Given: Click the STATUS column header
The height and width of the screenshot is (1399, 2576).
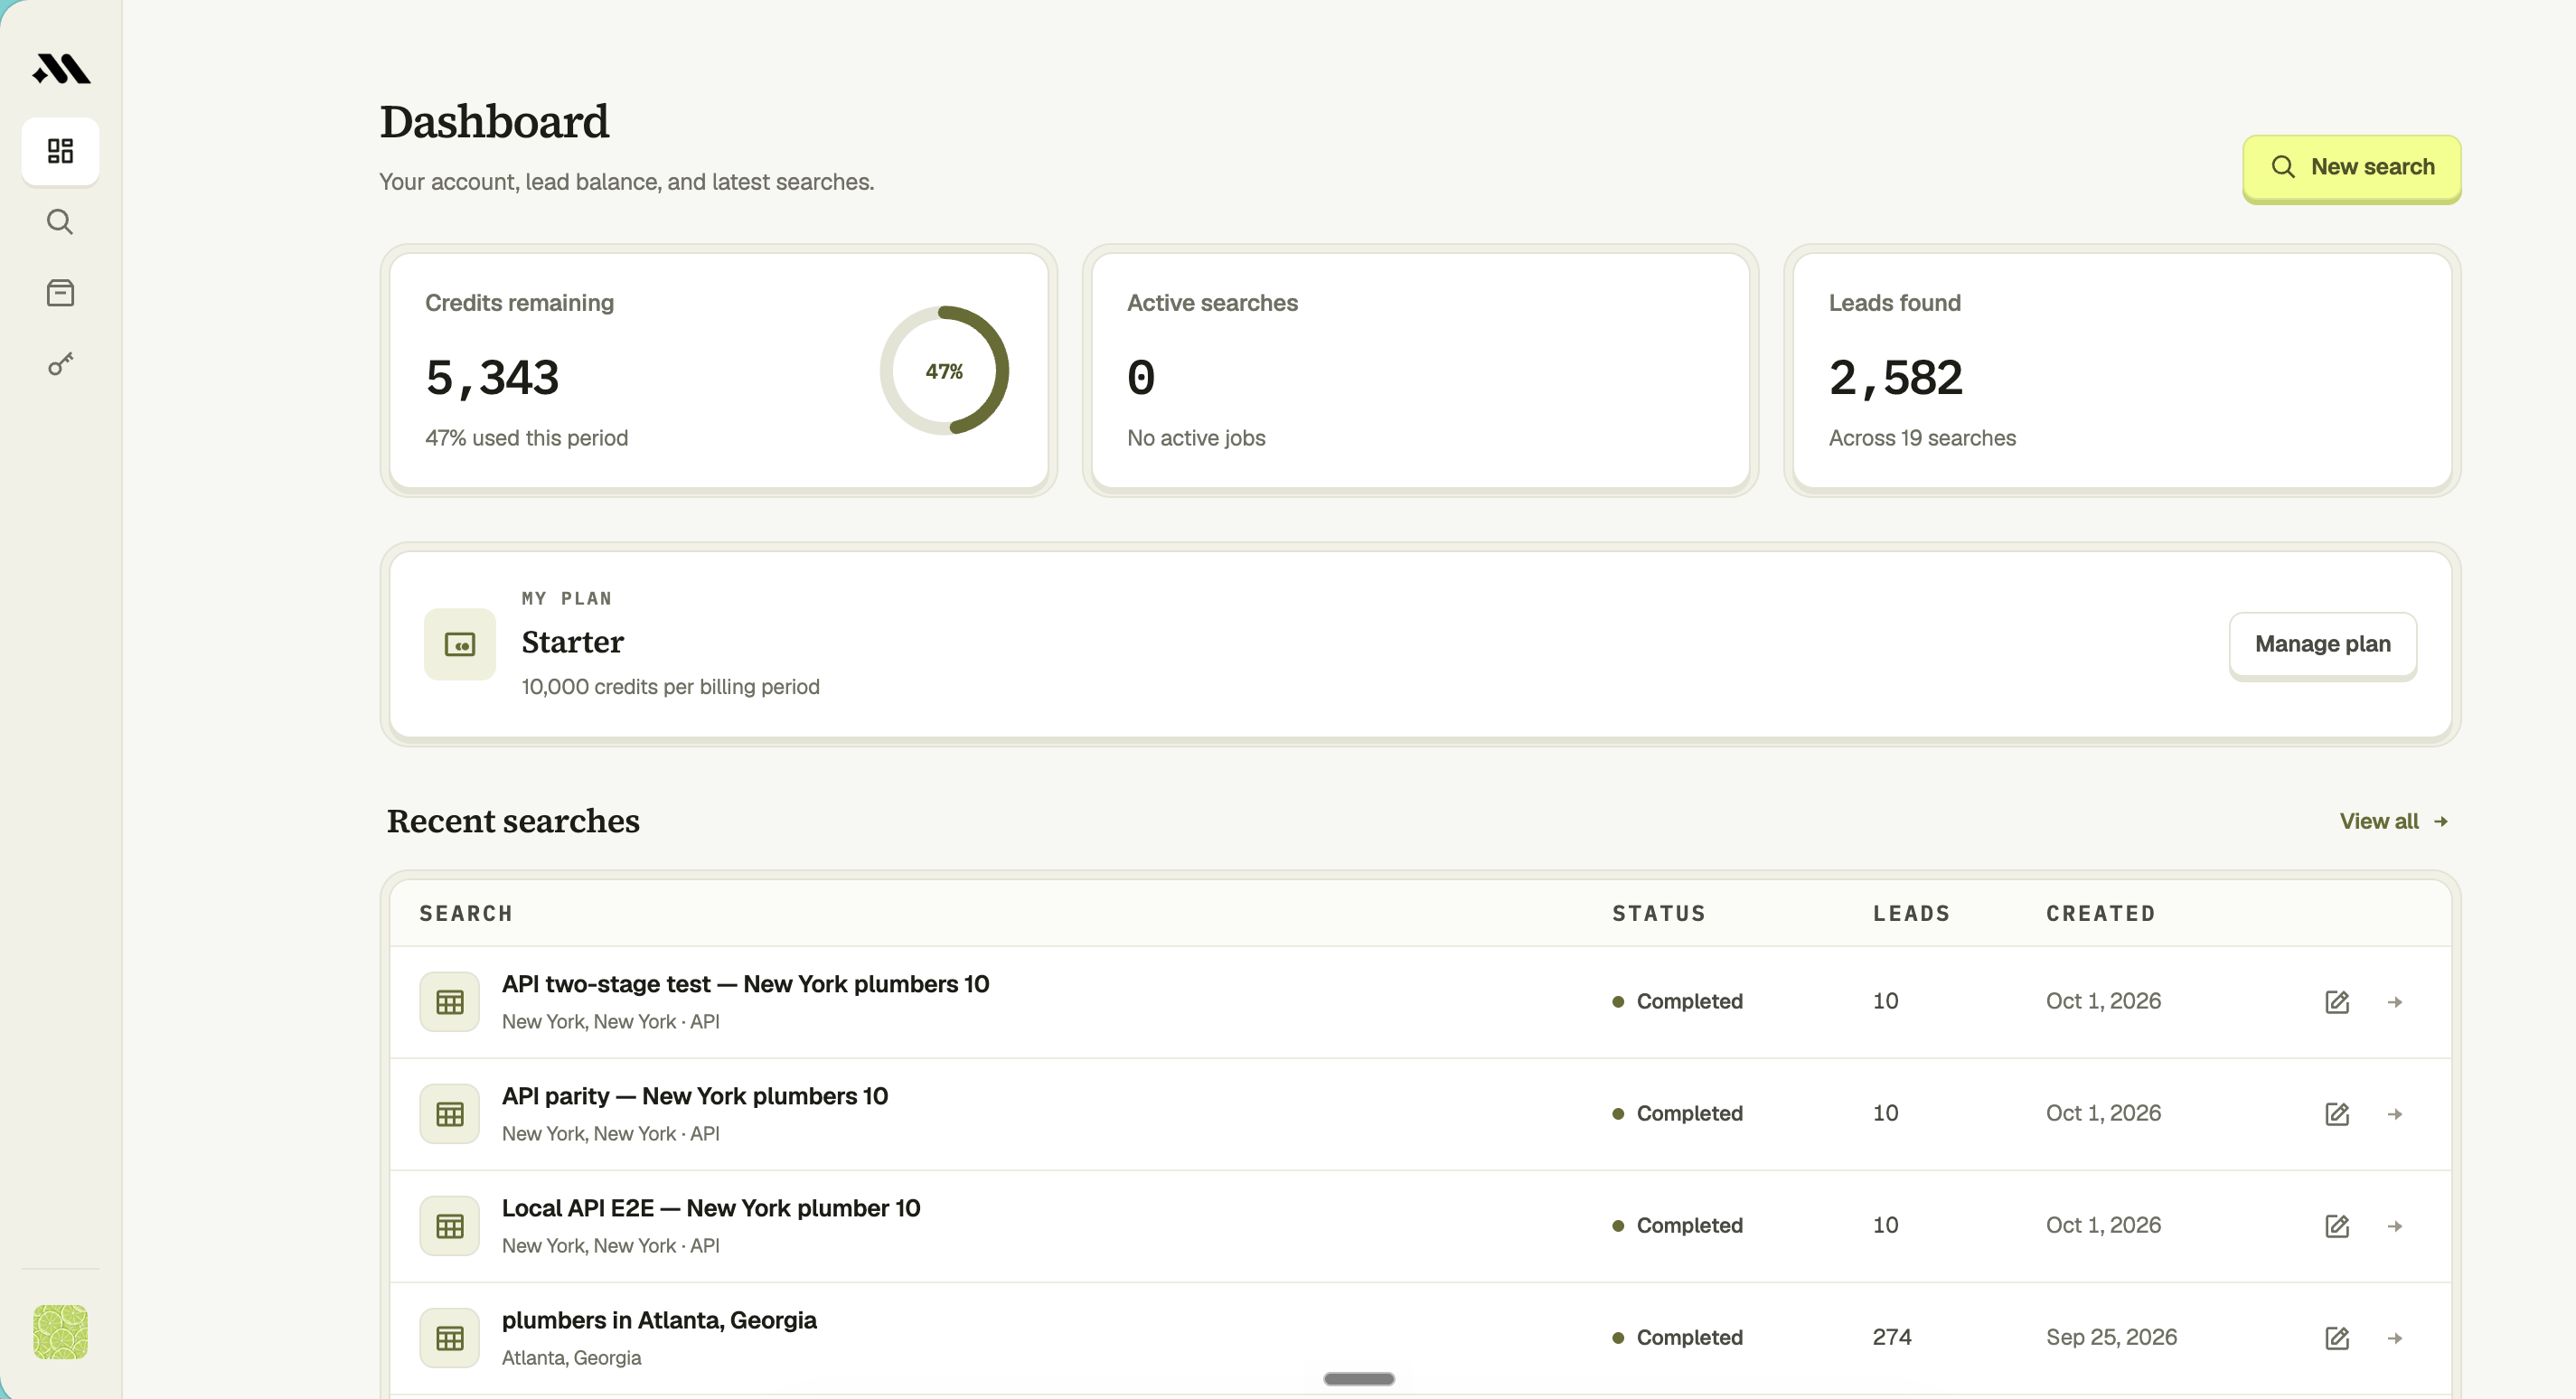Looking at the screenshot, I should 1658,913.
